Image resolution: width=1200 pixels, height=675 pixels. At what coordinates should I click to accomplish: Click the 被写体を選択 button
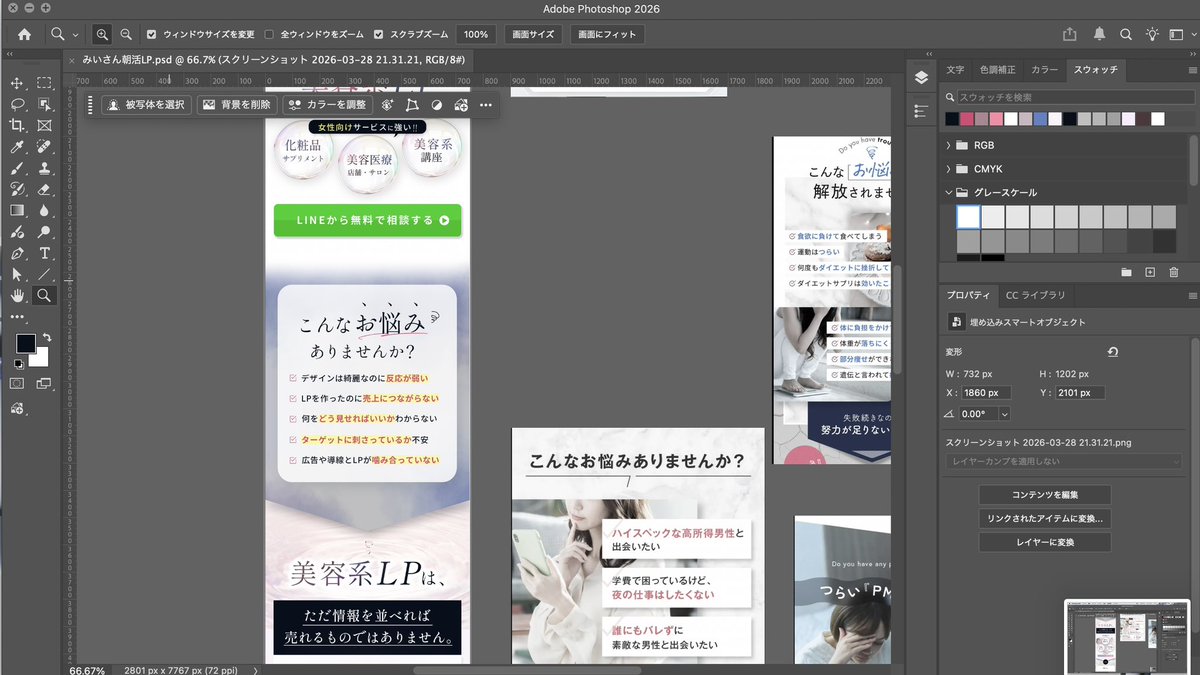(144, 104)
